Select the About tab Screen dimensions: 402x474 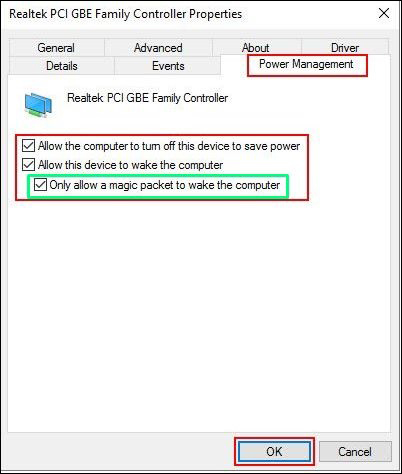point(256,48)
